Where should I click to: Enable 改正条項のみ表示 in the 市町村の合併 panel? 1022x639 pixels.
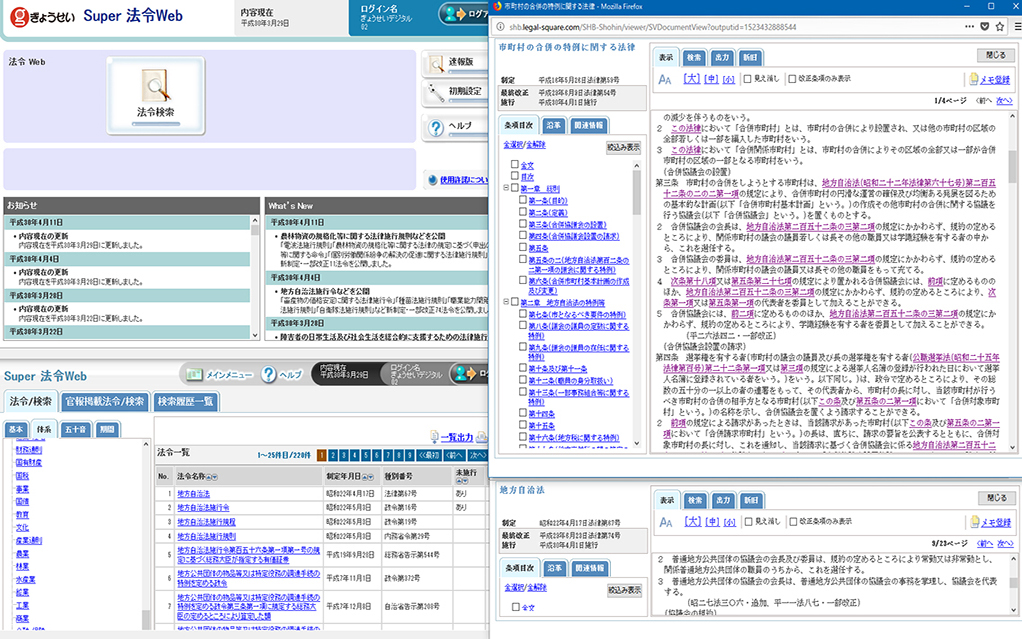pyautogui.click(x=792, y=79)
